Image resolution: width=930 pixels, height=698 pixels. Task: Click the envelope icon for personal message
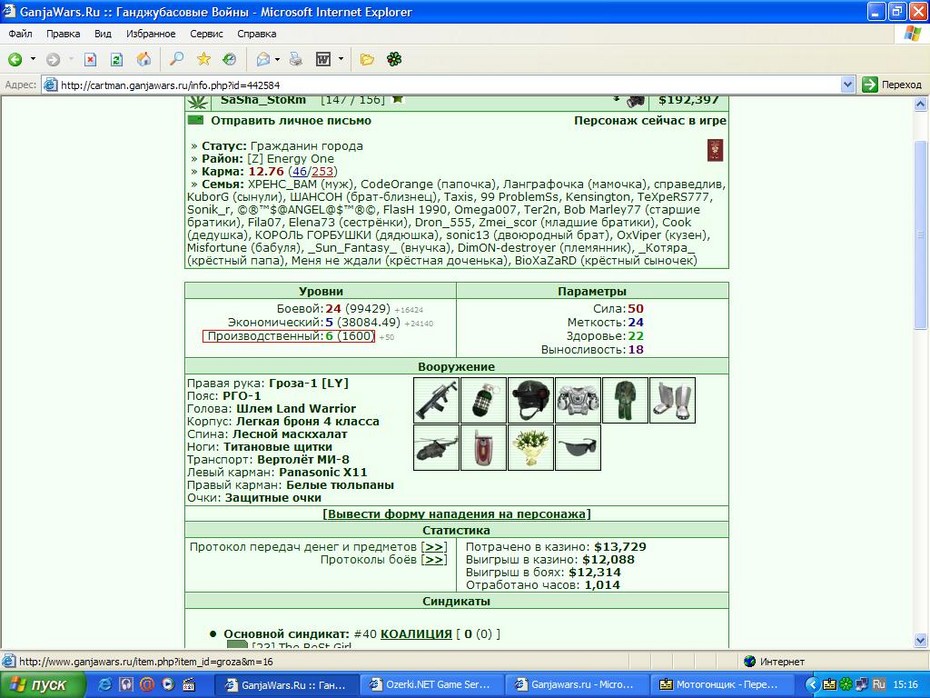click(195, 120)
